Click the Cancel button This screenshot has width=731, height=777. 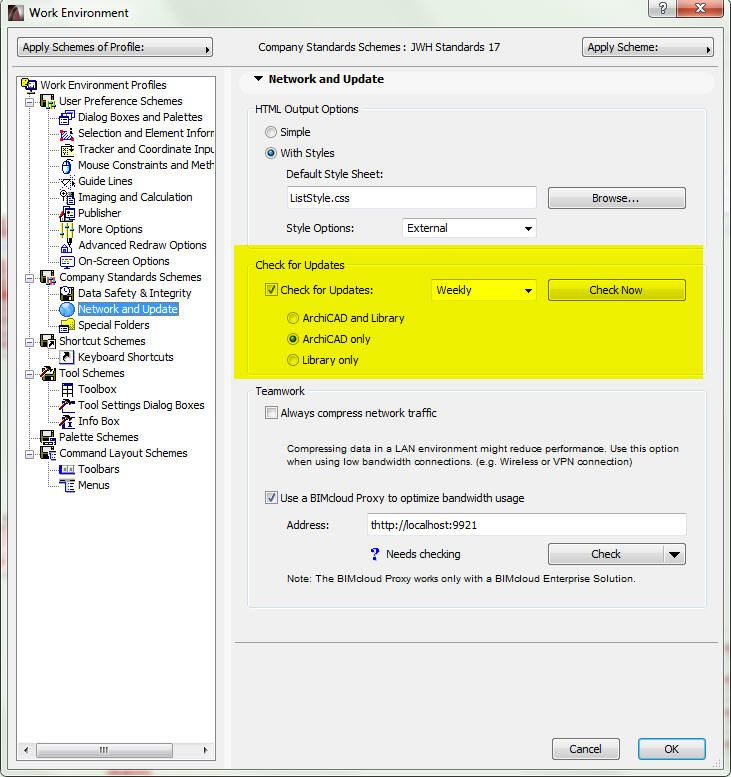[585, 749]
